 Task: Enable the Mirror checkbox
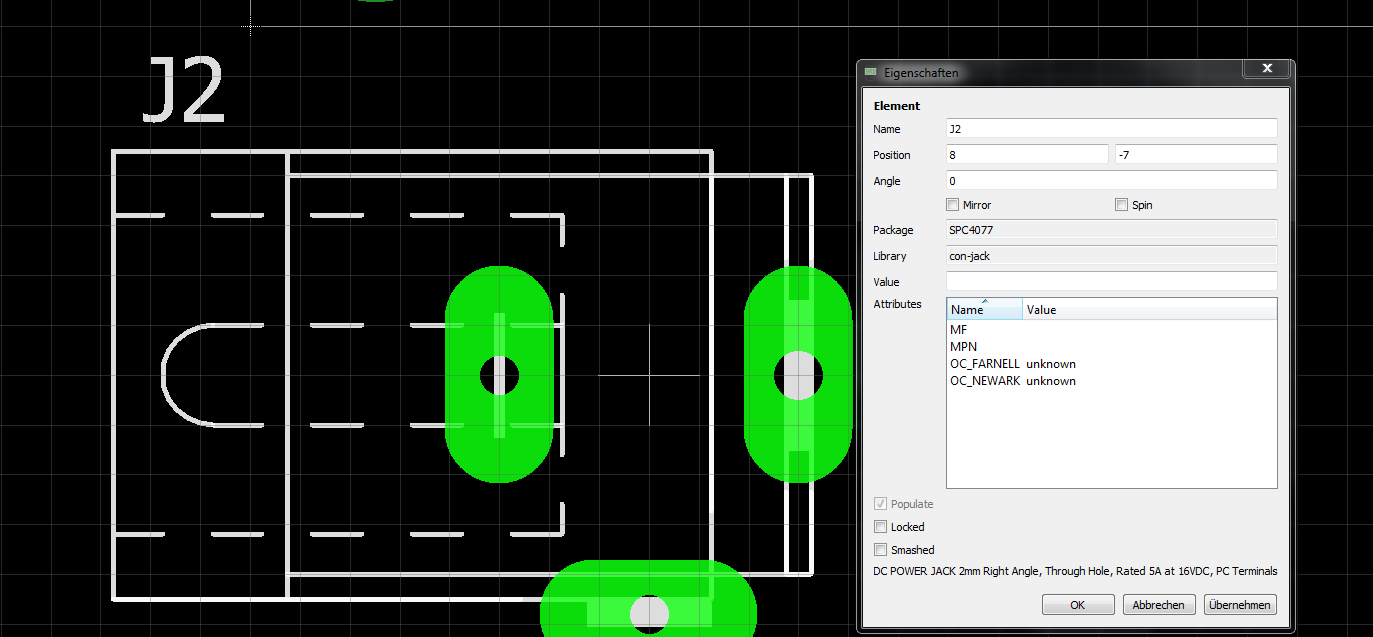[954, 205]
